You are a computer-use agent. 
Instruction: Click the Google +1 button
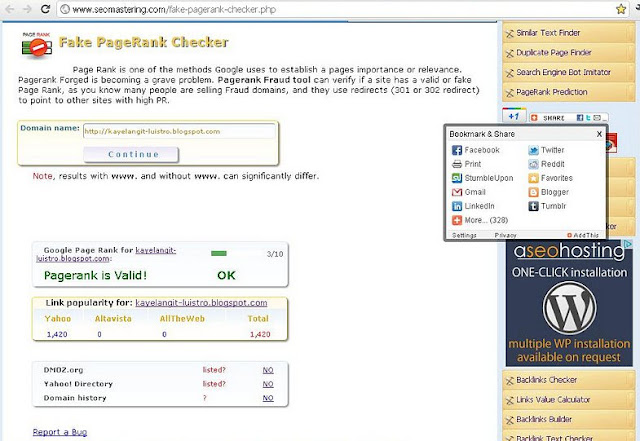click(514, 116)
